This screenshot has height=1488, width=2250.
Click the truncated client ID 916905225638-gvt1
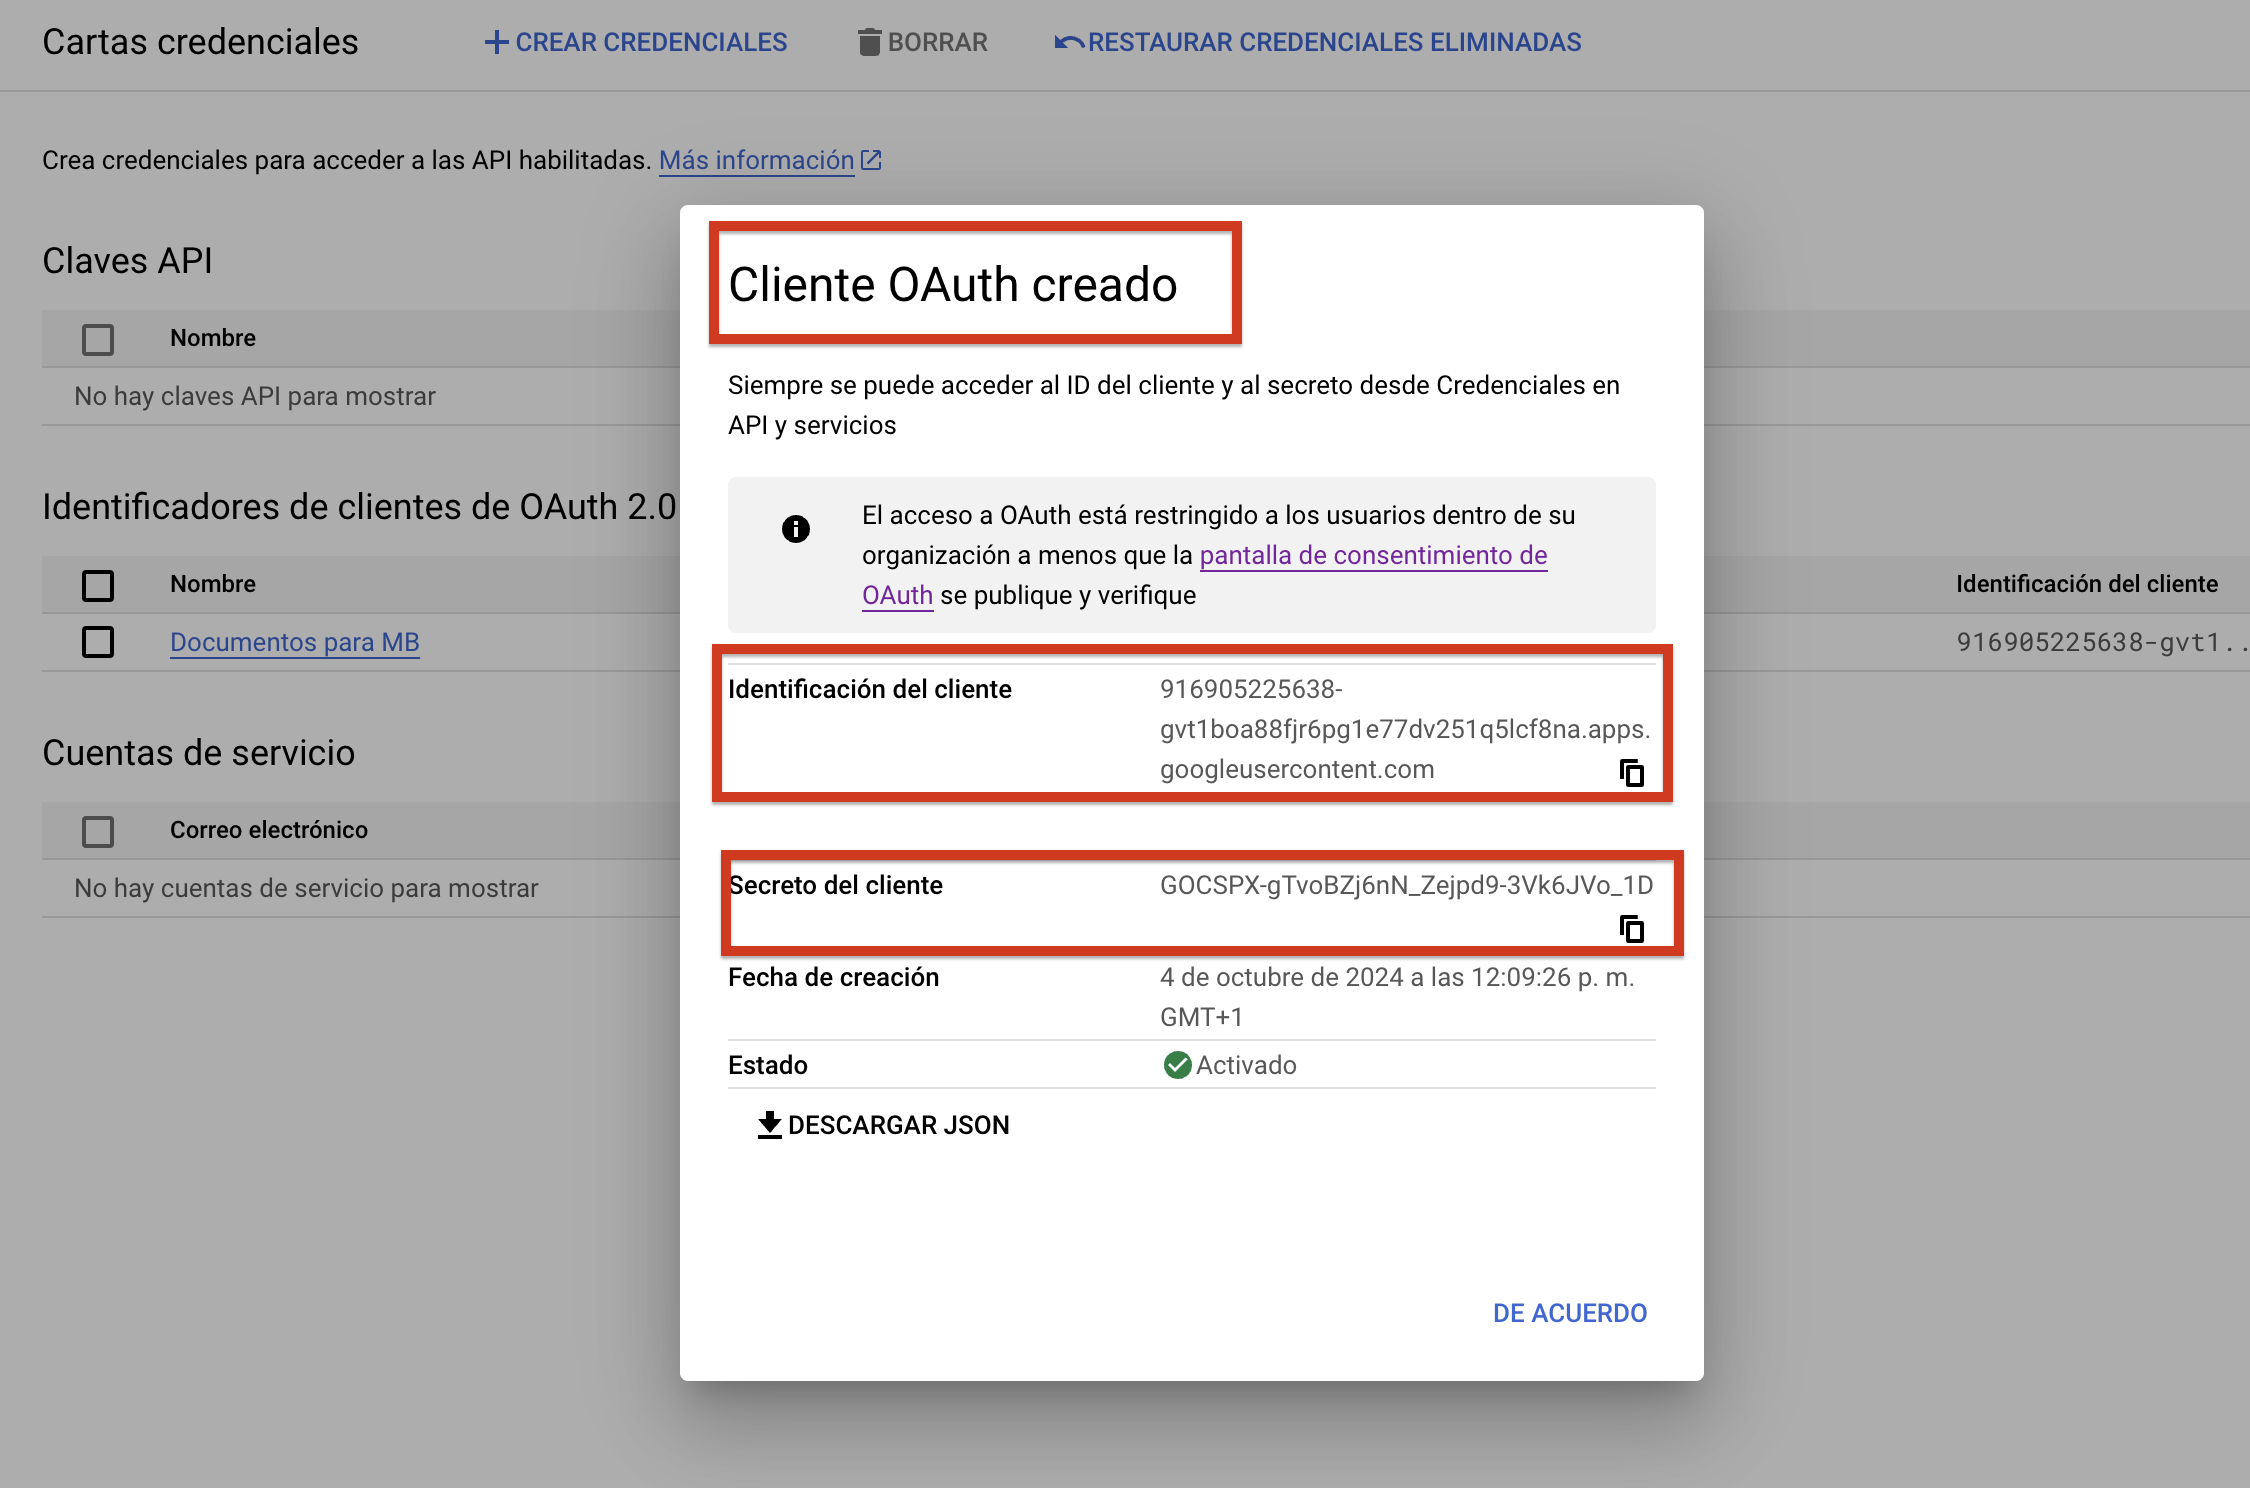pos(2098,642)
